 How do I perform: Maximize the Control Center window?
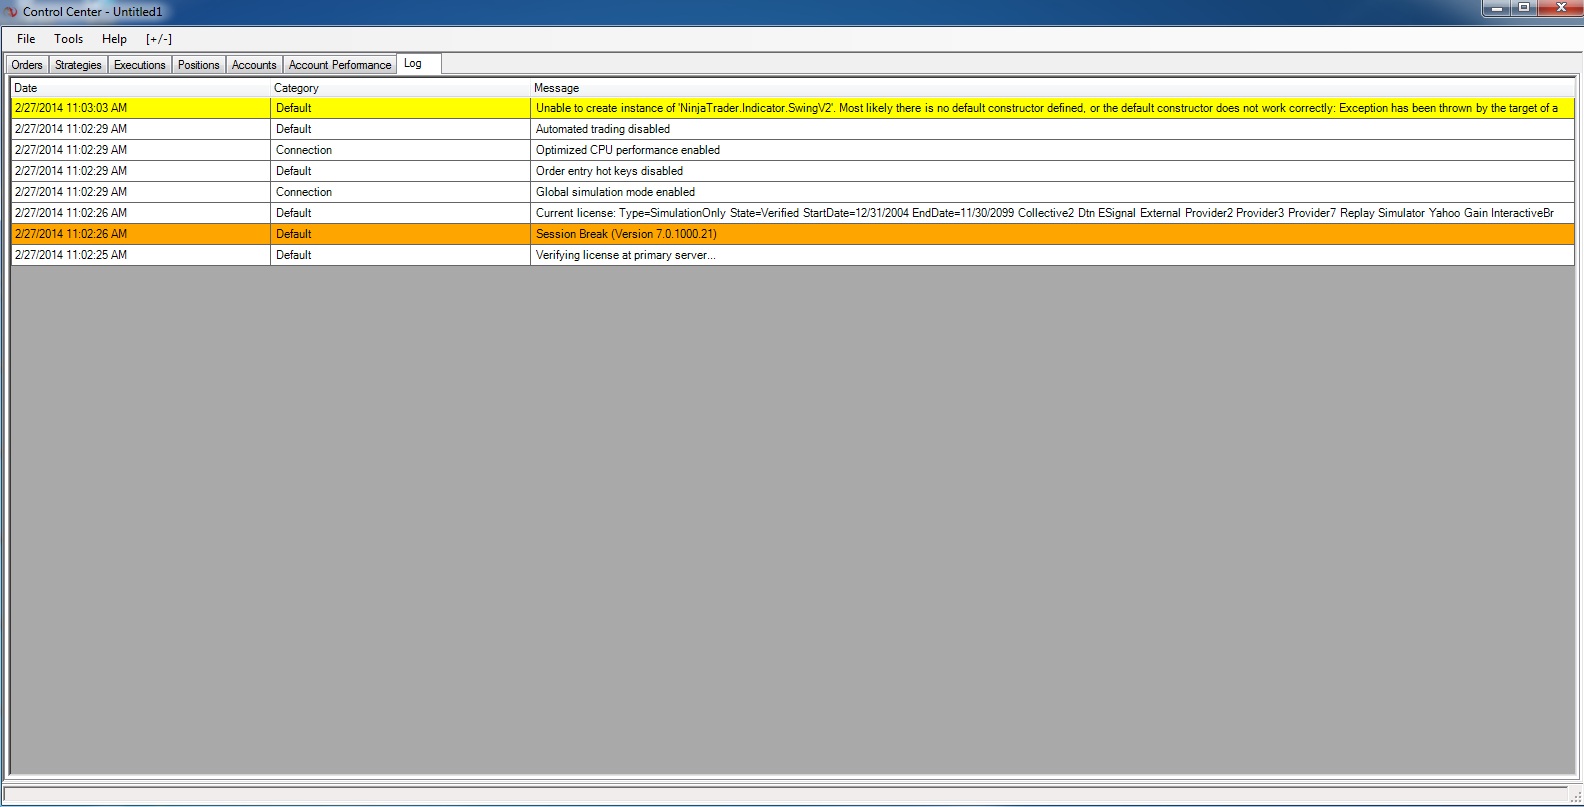(x=1524, y=9)
